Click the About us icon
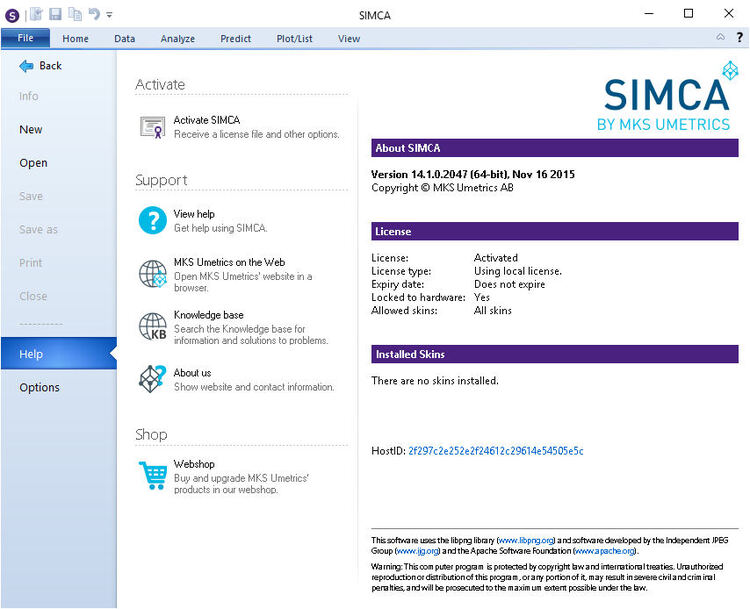The image size is (750, 609). click(x=152, y=379)
